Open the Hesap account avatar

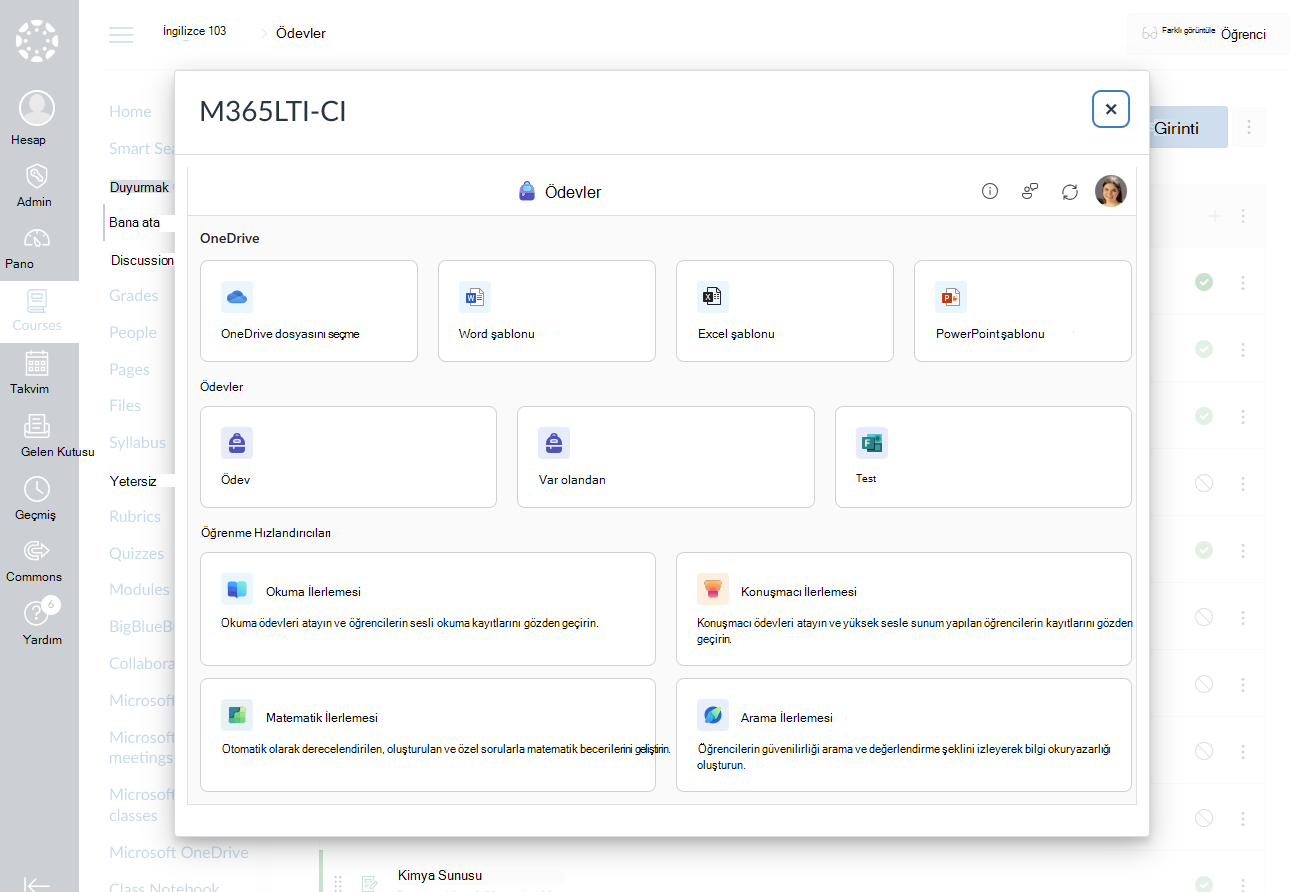point(37,107)
